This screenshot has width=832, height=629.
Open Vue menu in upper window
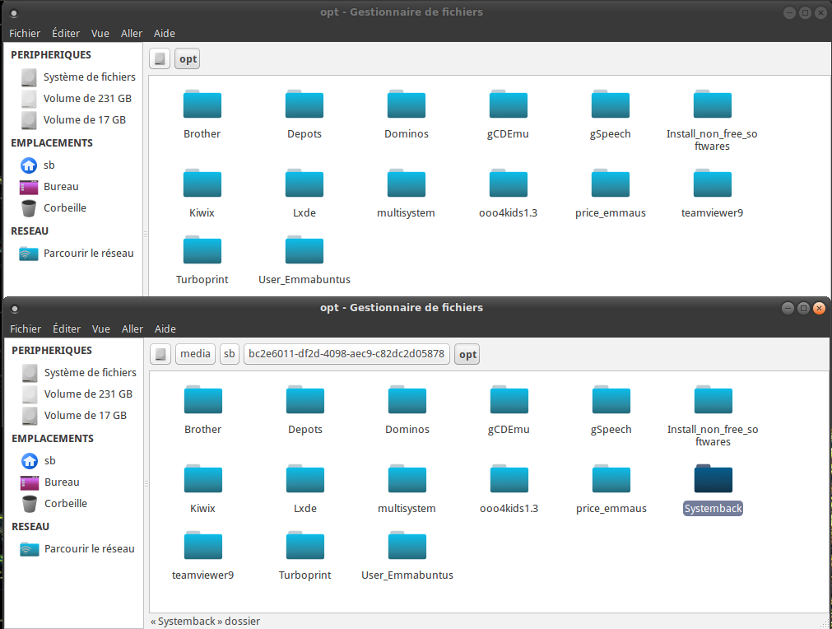pos(100,33)
